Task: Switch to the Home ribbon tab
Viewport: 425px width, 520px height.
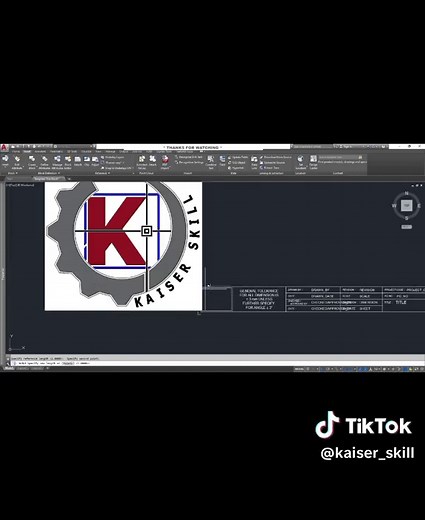Action: click(x=16, y=152)
